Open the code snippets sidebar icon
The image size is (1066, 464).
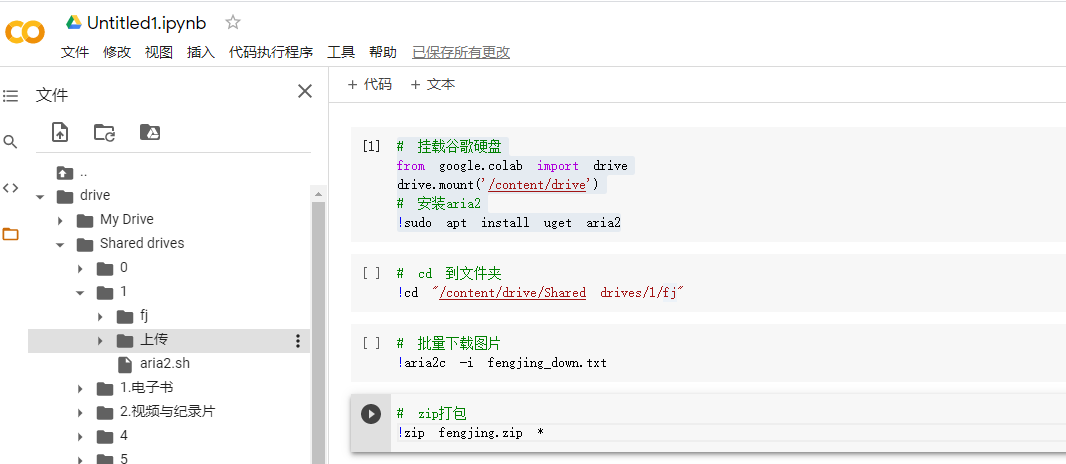coord(10,188)
